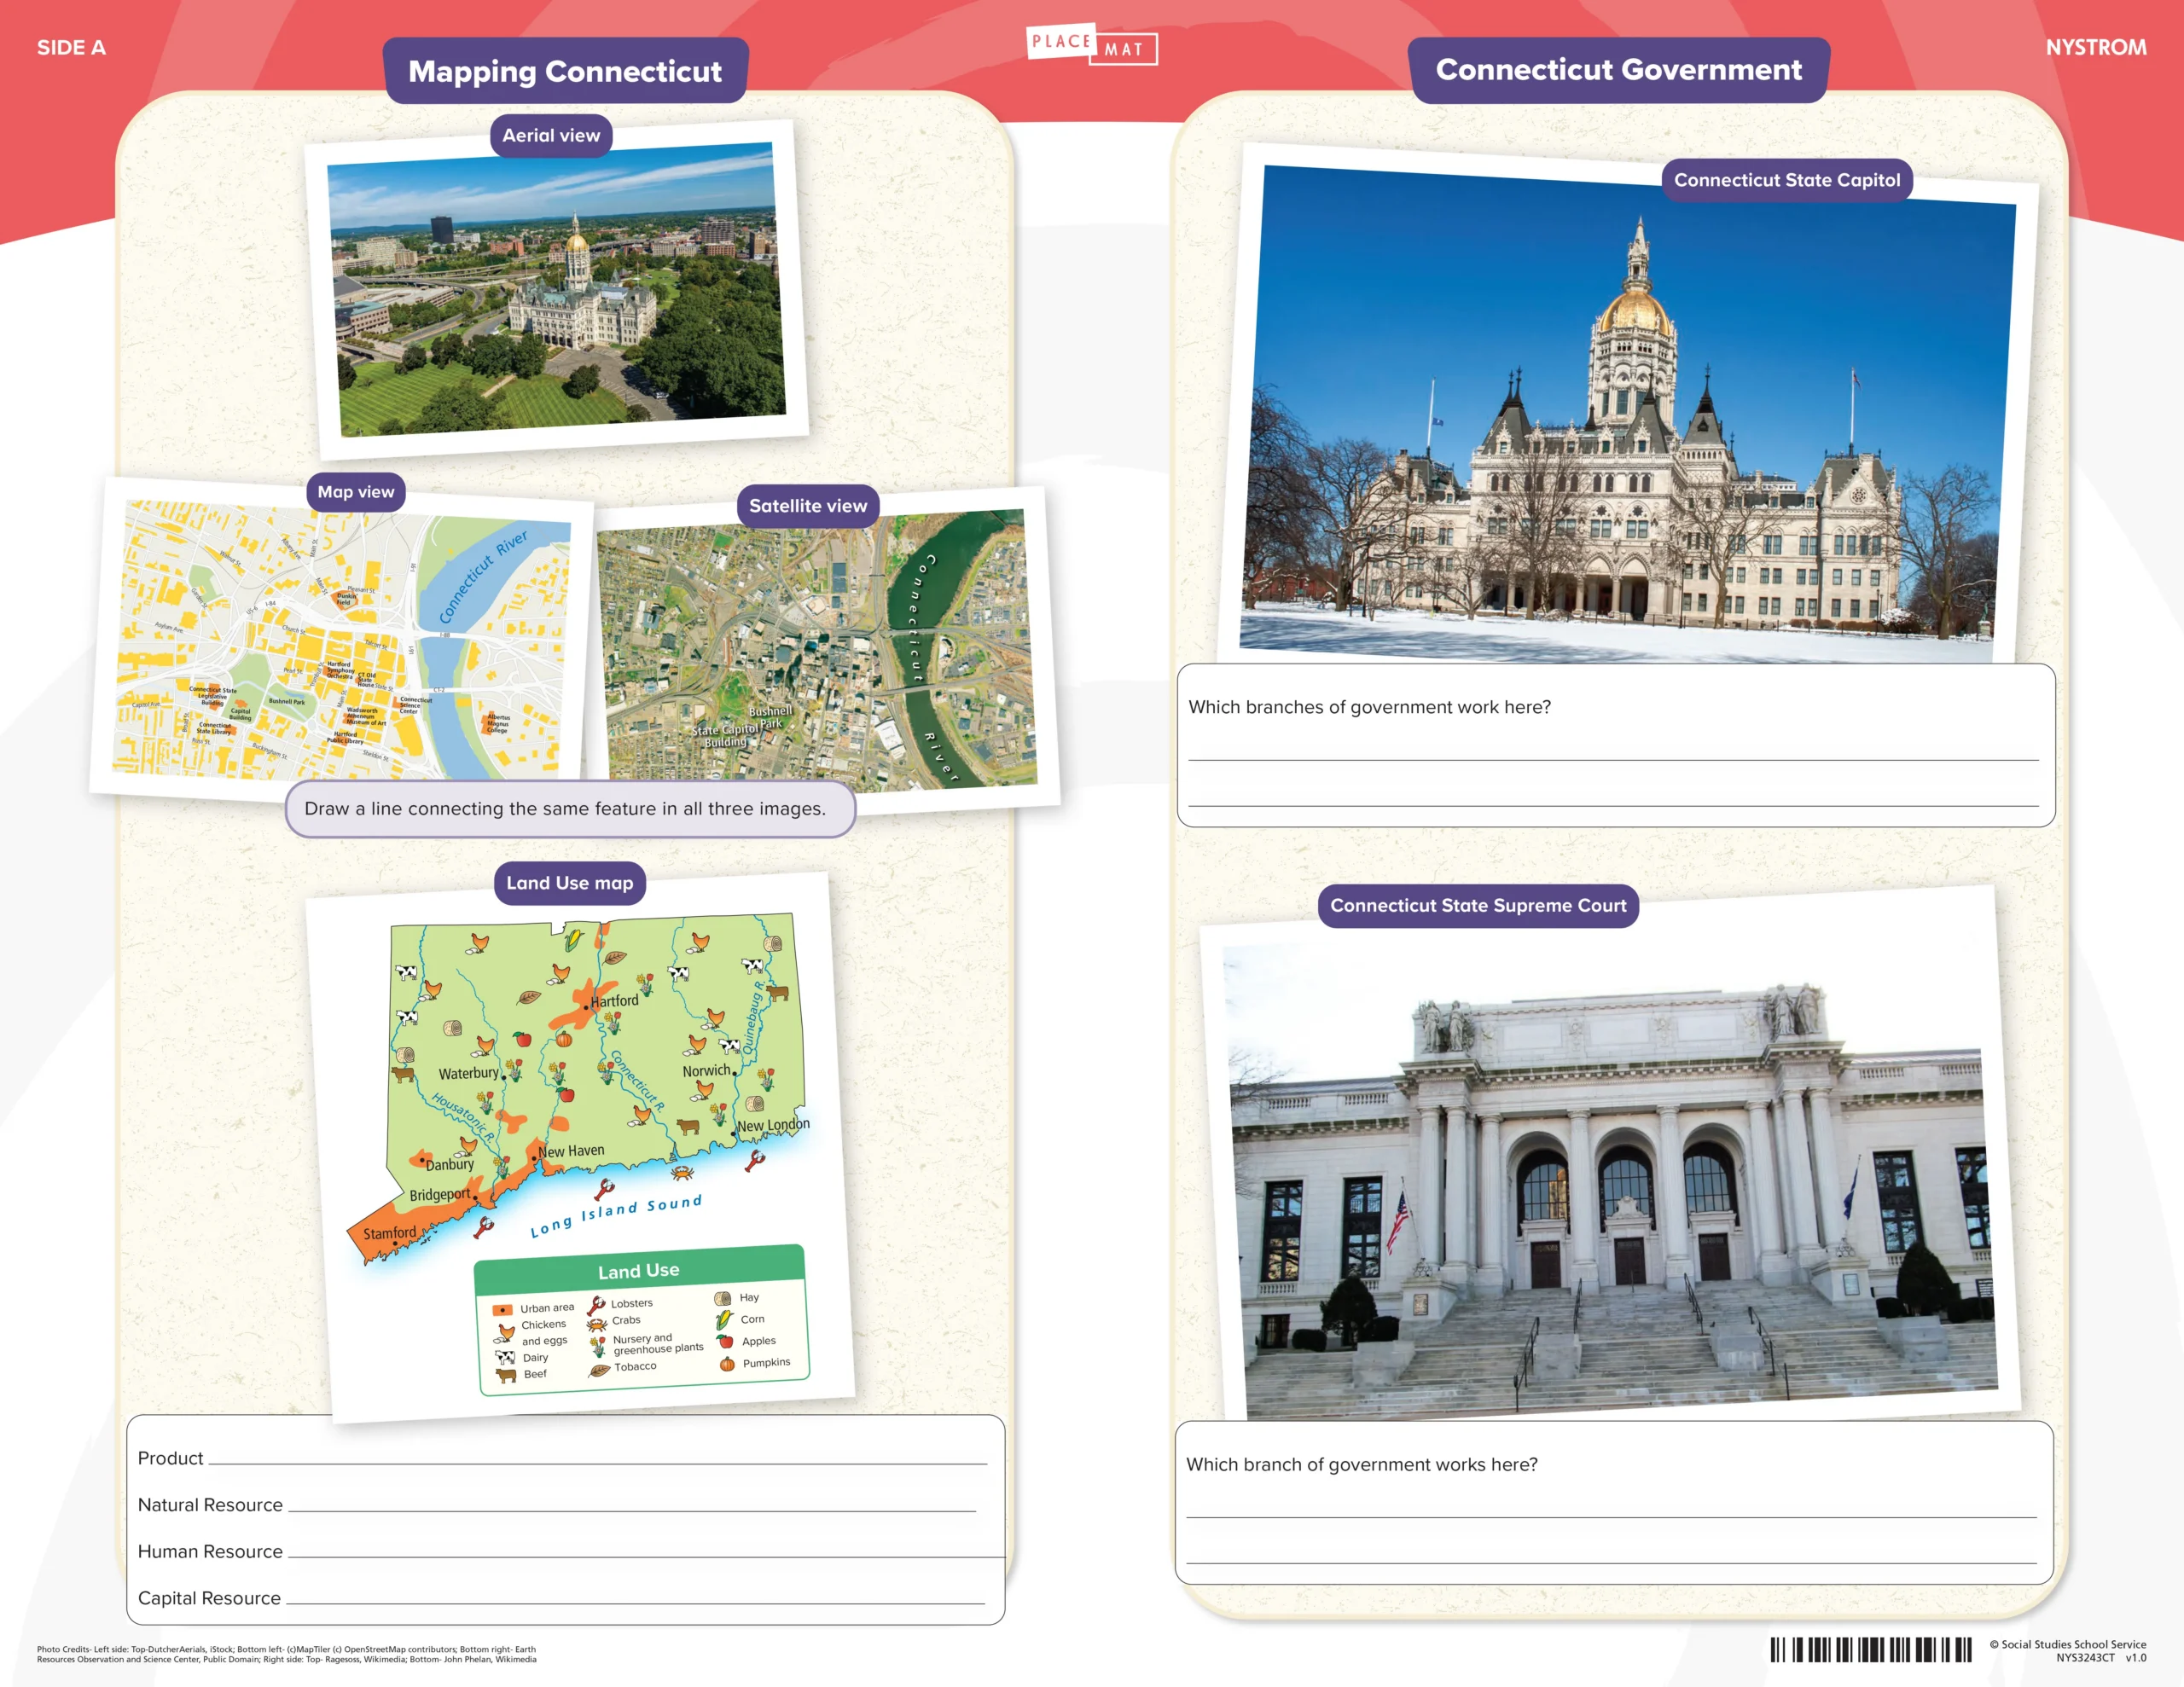Click the aerial photo of the Capitol
2184x1687 pixels.
557,290
